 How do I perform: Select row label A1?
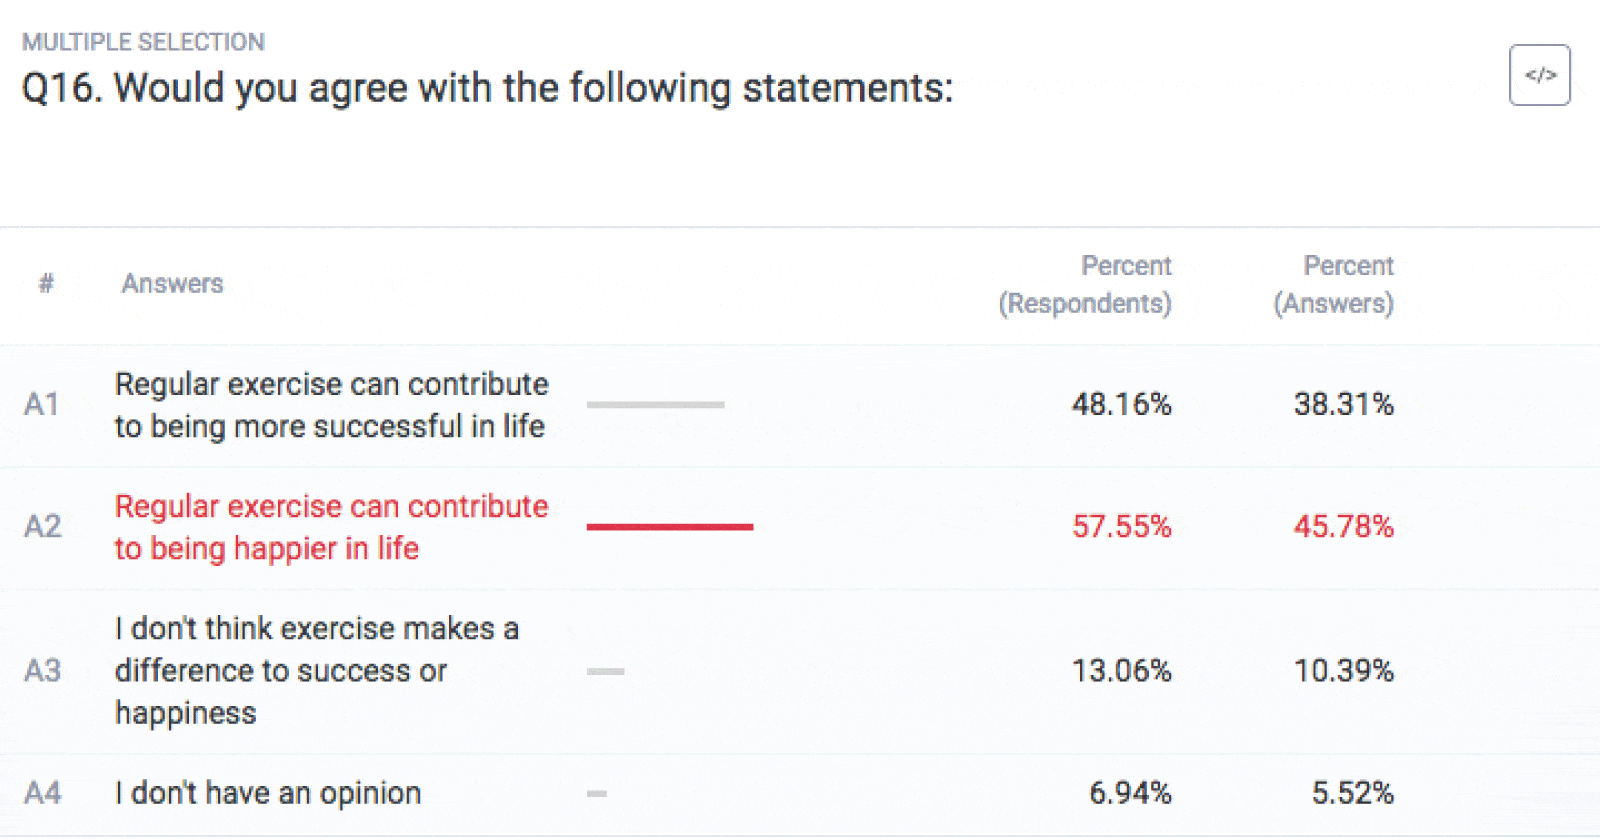[40, 405]
